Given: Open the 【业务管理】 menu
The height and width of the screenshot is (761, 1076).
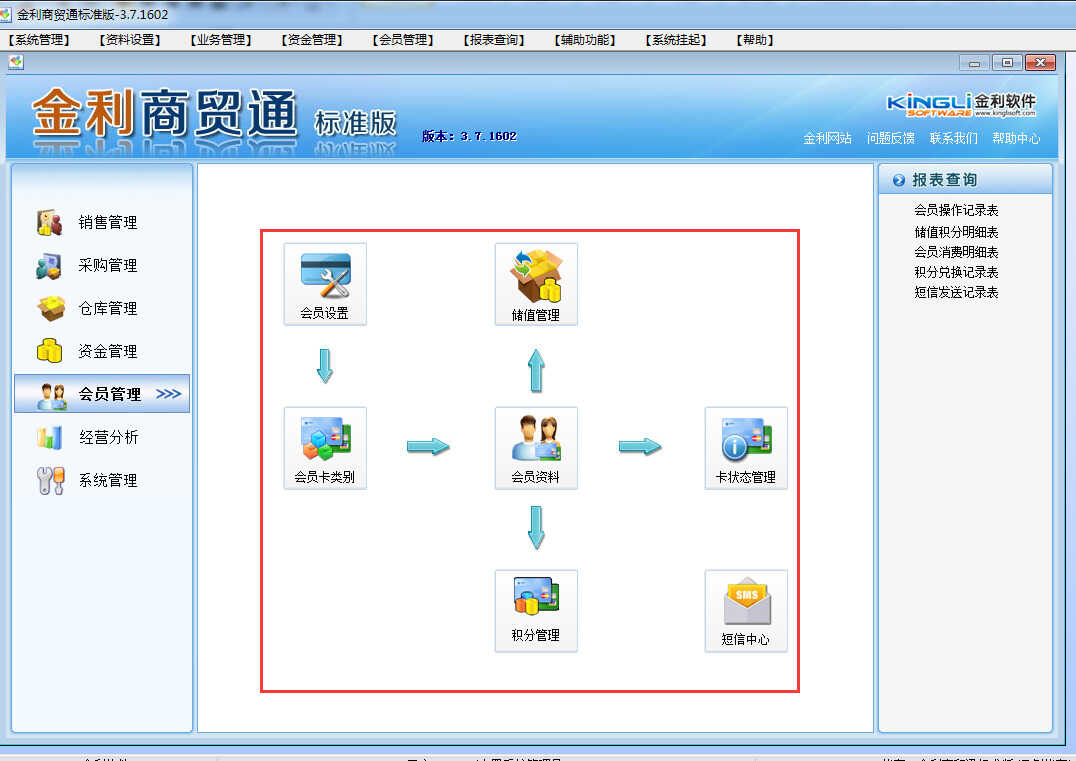Looking at the screenshot, I should click(x=221, y=40).
